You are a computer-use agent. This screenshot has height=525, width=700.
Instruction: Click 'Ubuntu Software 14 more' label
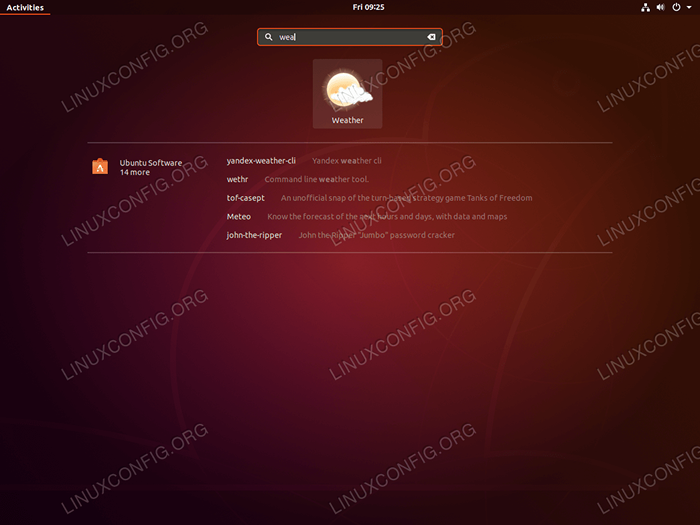coord(151,167)
